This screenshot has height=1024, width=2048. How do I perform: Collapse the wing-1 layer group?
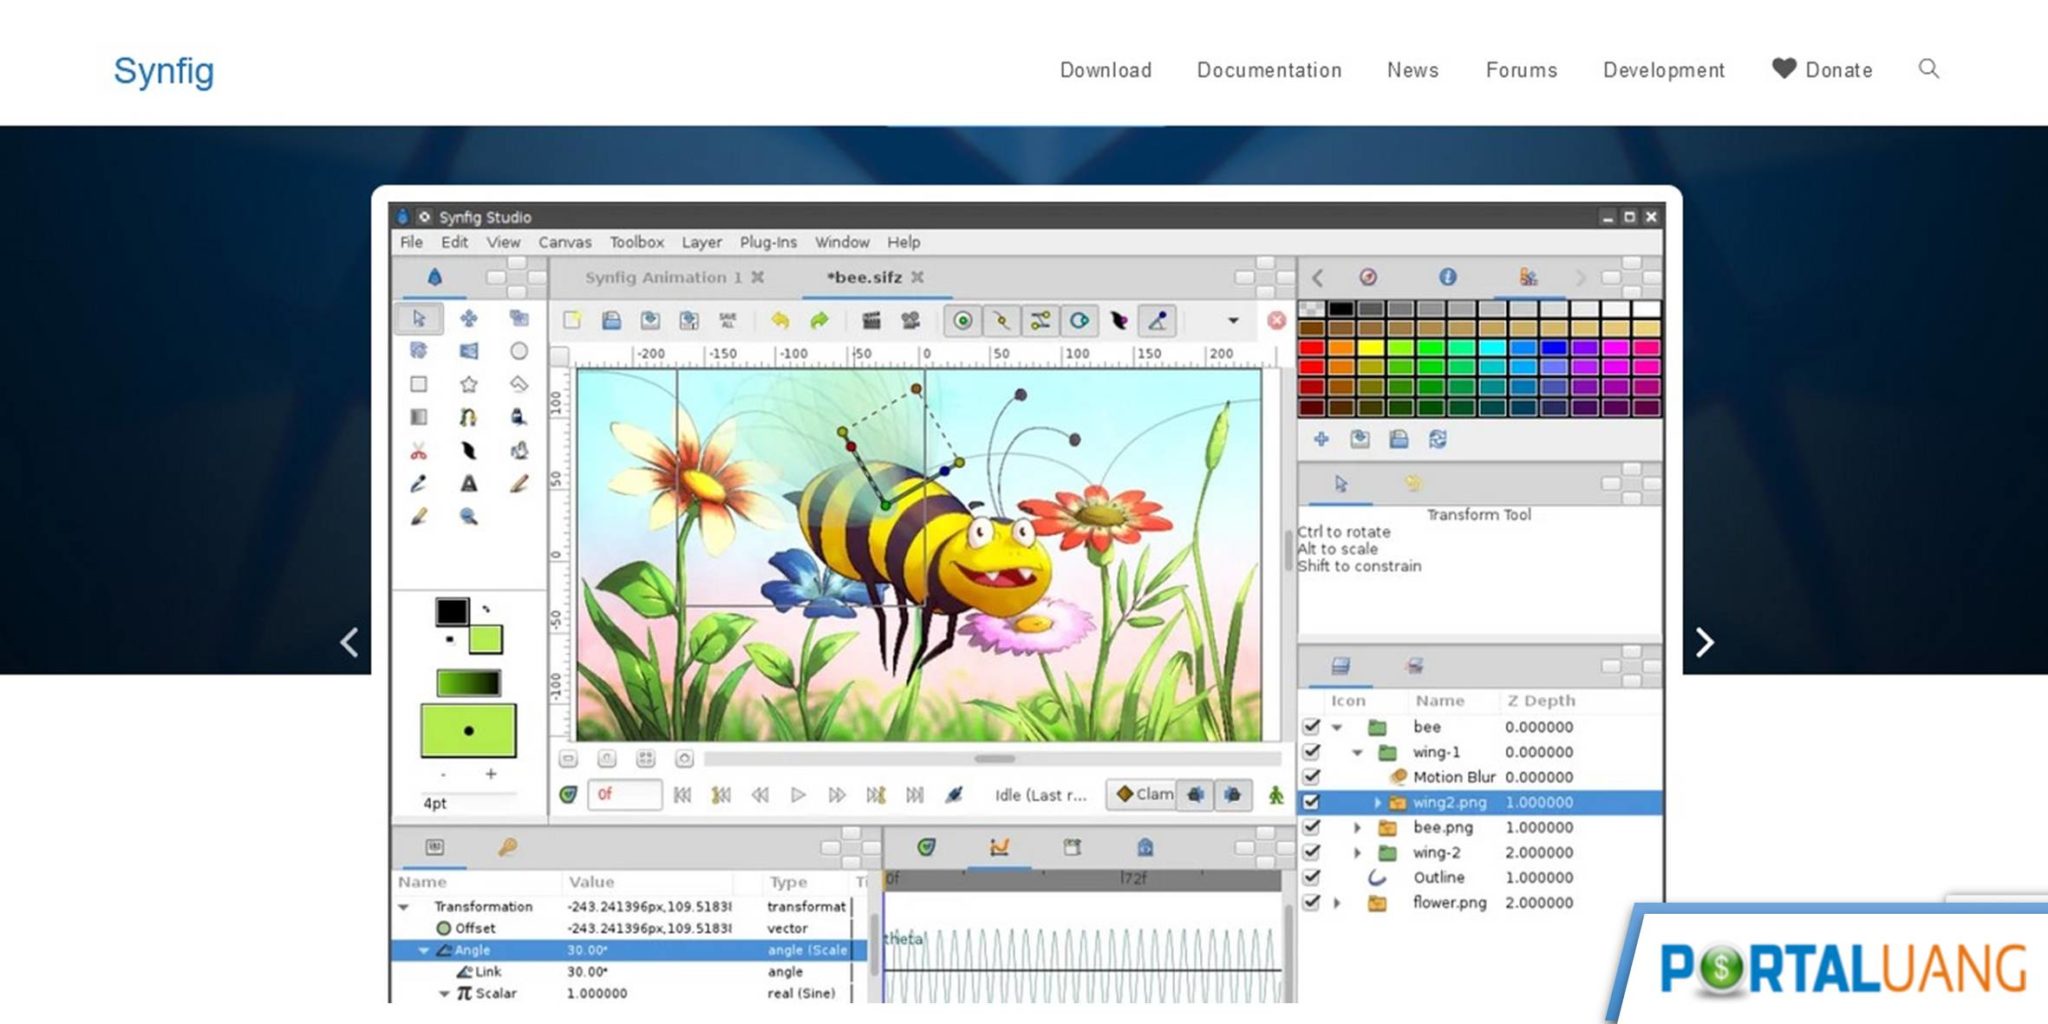coord(1357,753)
